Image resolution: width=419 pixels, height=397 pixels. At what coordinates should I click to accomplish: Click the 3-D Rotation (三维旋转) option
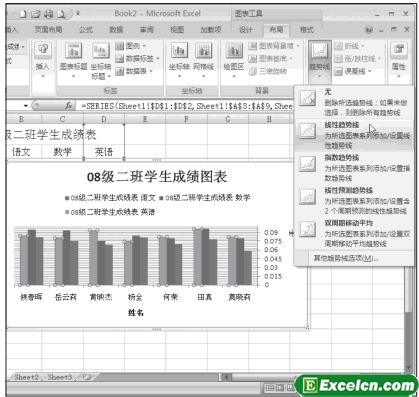268,71
